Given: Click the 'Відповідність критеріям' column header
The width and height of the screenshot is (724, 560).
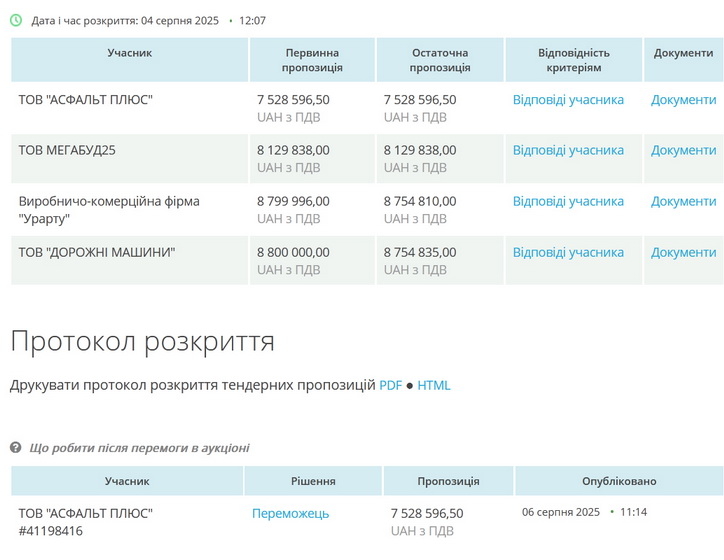Looking at the screenshot, I should (573, 60).
